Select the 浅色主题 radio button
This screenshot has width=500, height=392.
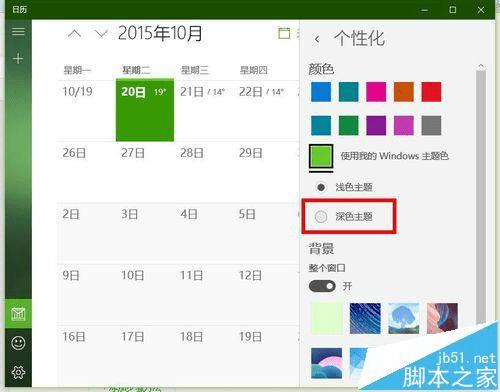(x=321, y=187)
